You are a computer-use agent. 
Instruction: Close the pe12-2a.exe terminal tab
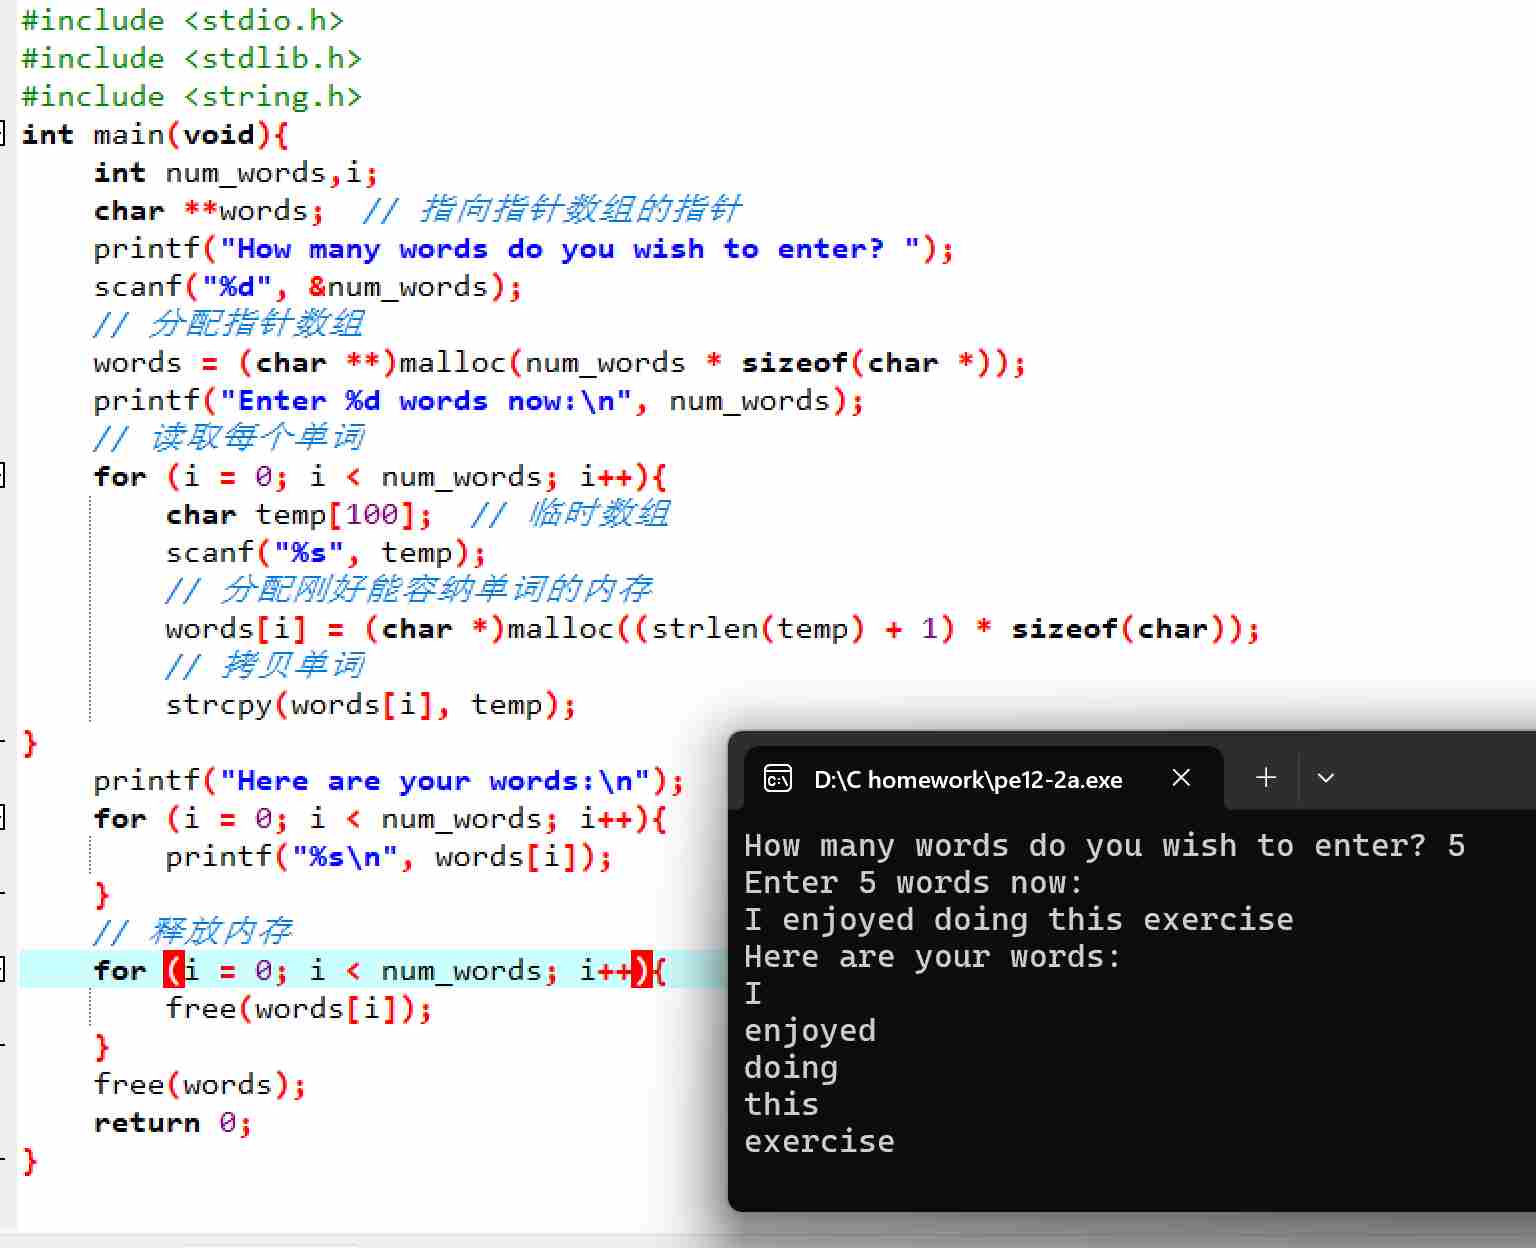click(1181, 778)
